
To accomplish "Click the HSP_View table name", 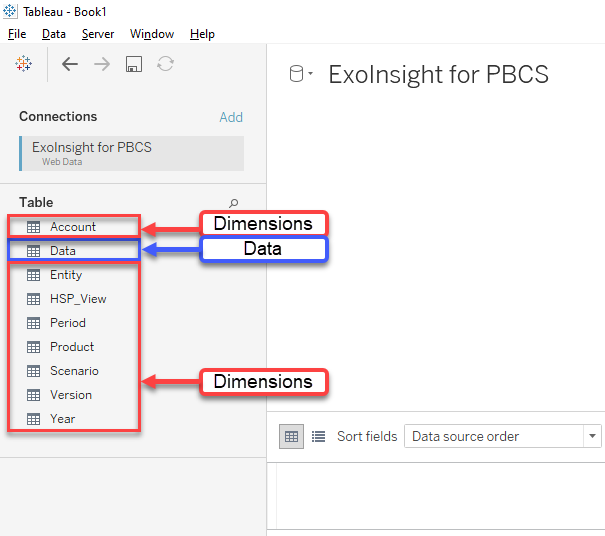I will 78,299.
